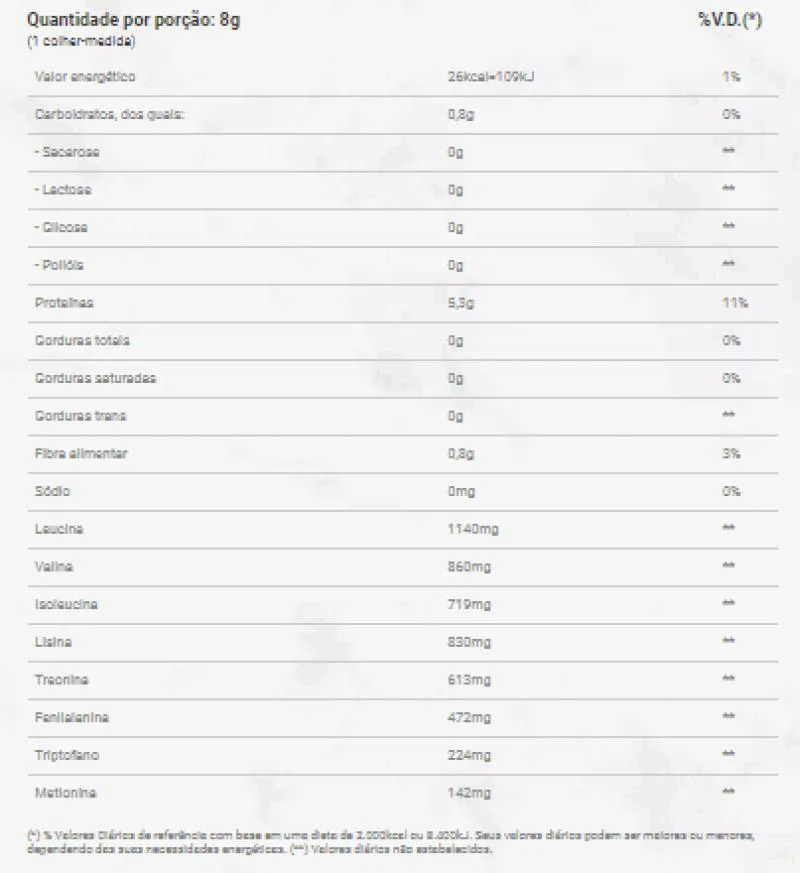Screen dimensions: 800x873
Task: Select the Sacarose row label
Action: (x=67, y=152)
